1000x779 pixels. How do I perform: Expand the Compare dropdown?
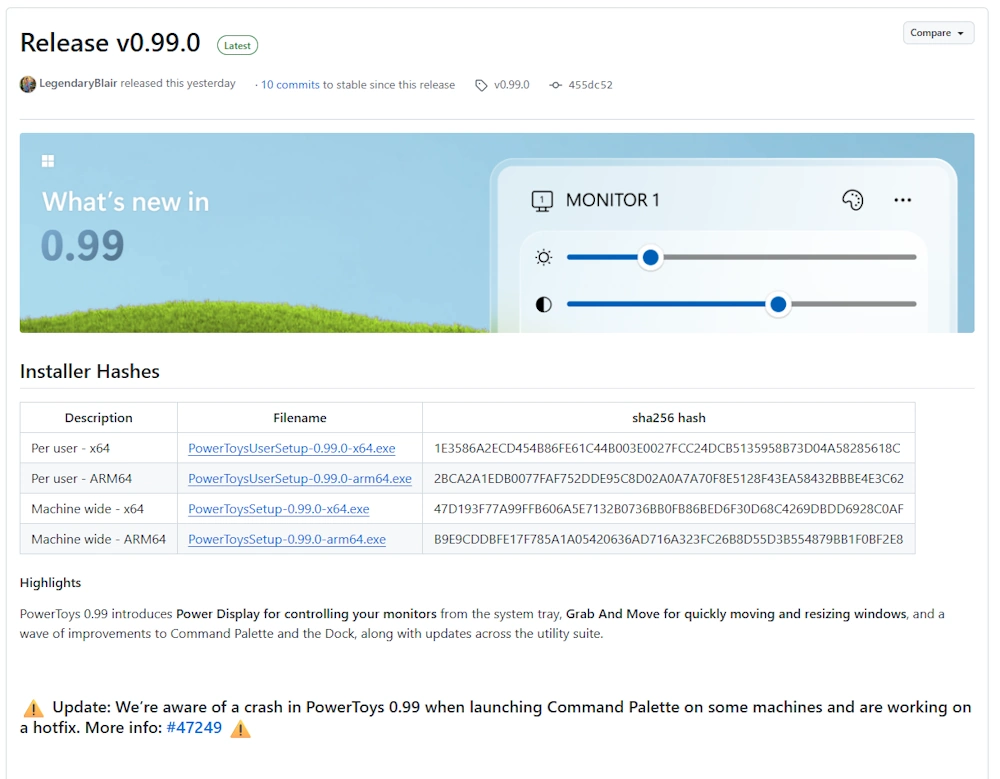(937, 33)
